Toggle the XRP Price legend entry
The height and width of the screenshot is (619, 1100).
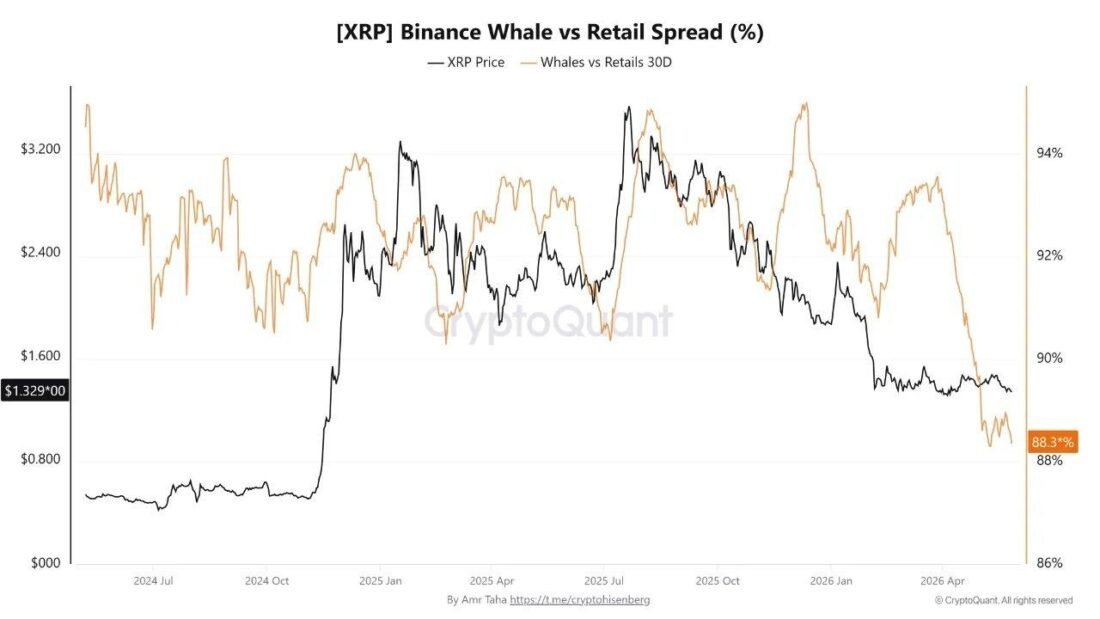pyautogui.click(x=466, y=62)
